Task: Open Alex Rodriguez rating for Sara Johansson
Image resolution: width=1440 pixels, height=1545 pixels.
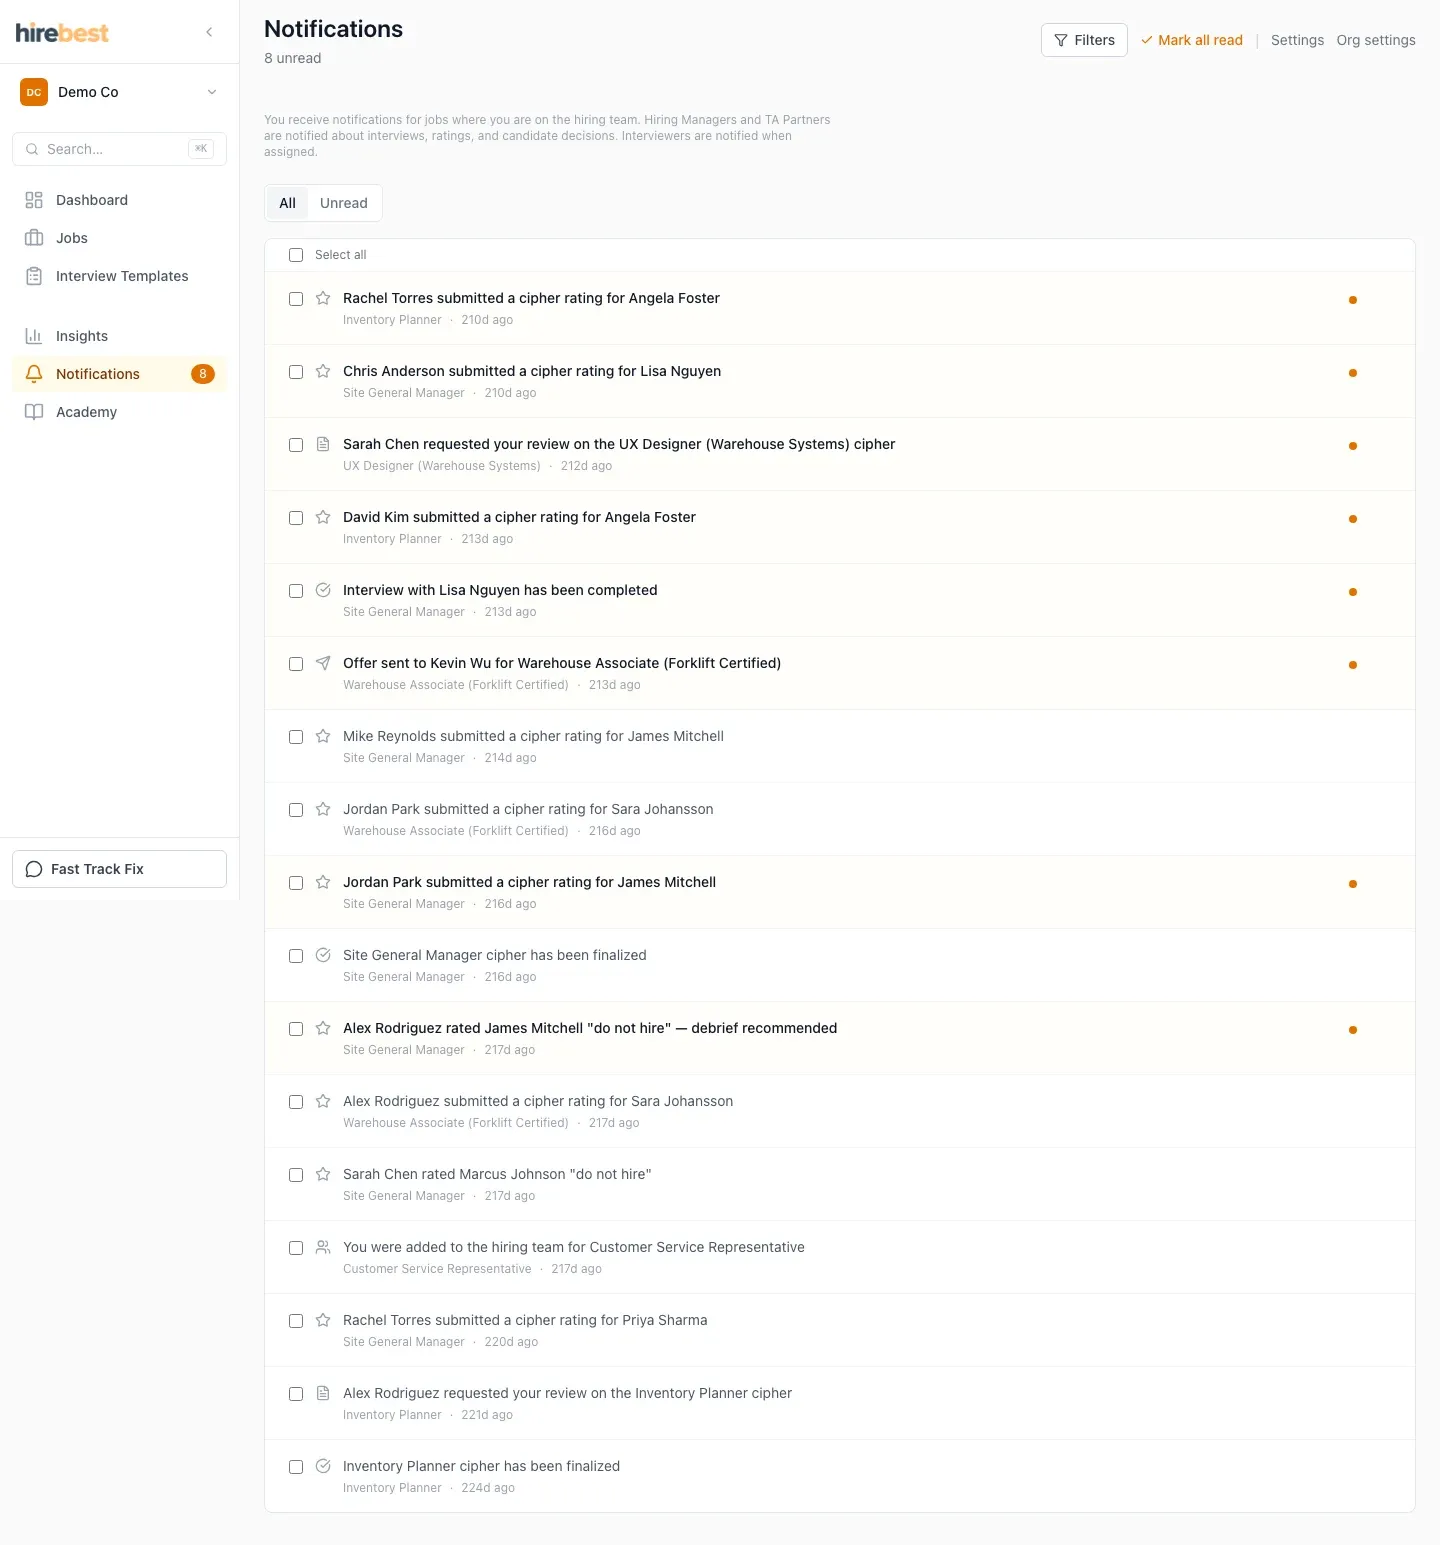Action: point(840,1111)
